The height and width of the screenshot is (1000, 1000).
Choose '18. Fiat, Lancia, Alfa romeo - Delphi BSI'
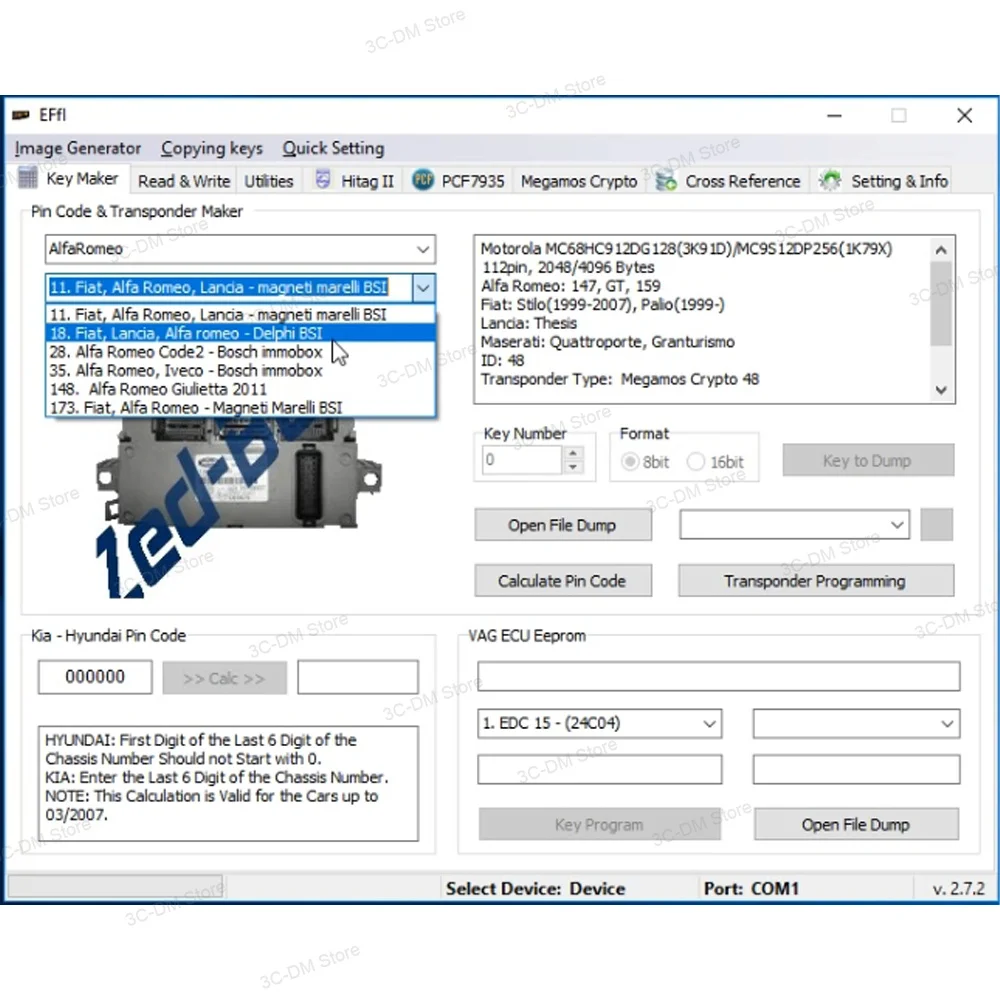point(240,333)
